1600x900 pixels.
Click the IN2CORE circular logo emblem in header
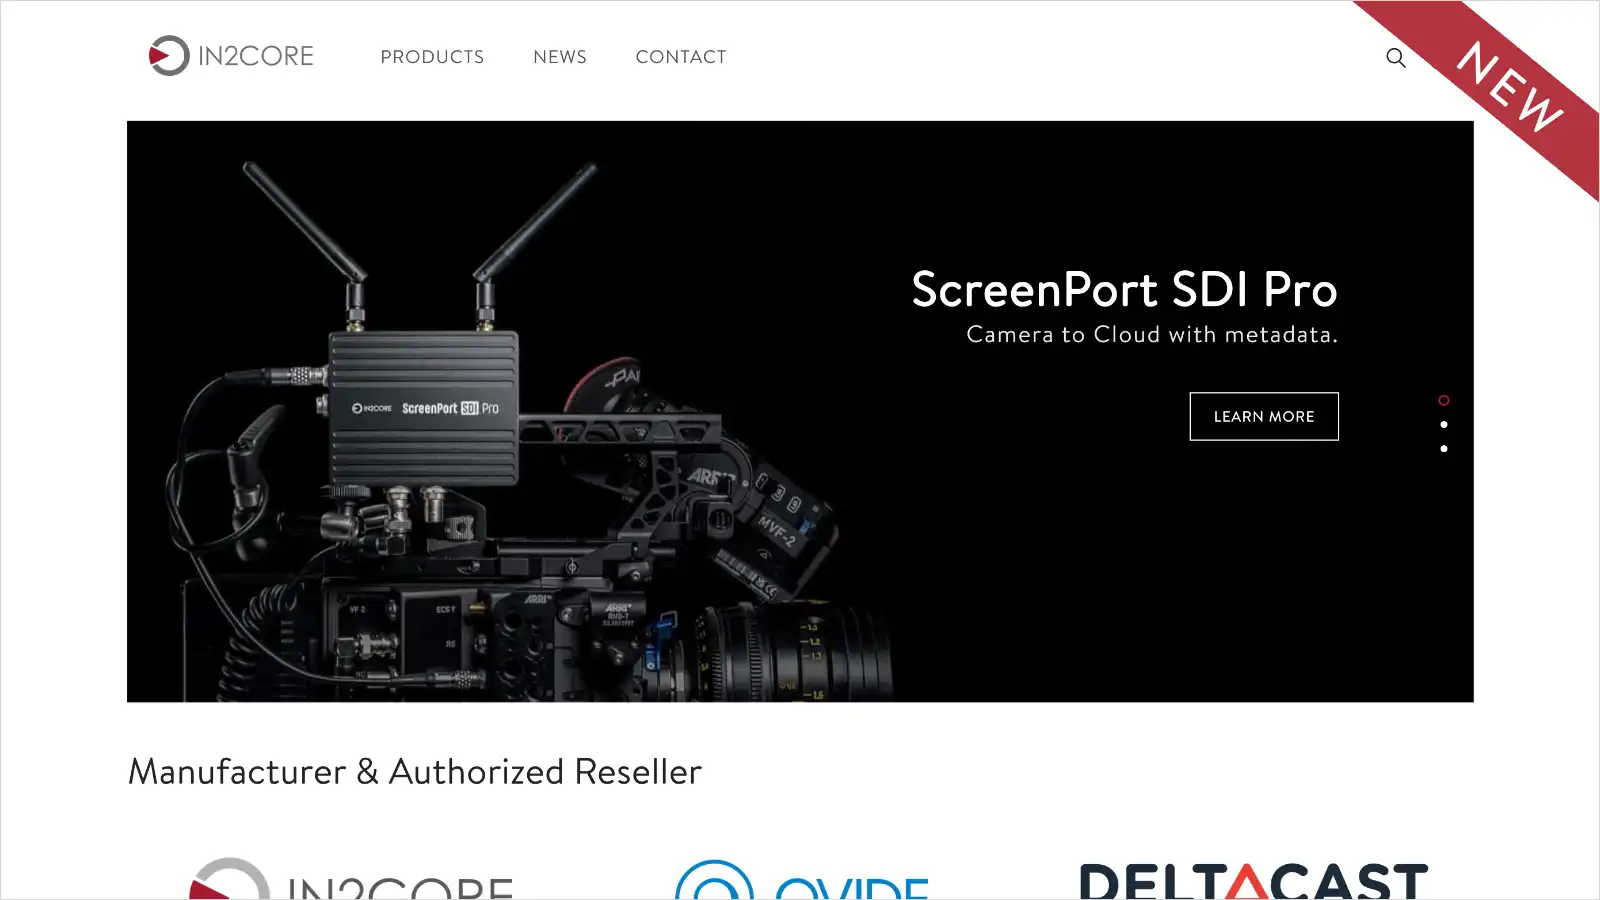pyautogui.click(x=168, y=56)
